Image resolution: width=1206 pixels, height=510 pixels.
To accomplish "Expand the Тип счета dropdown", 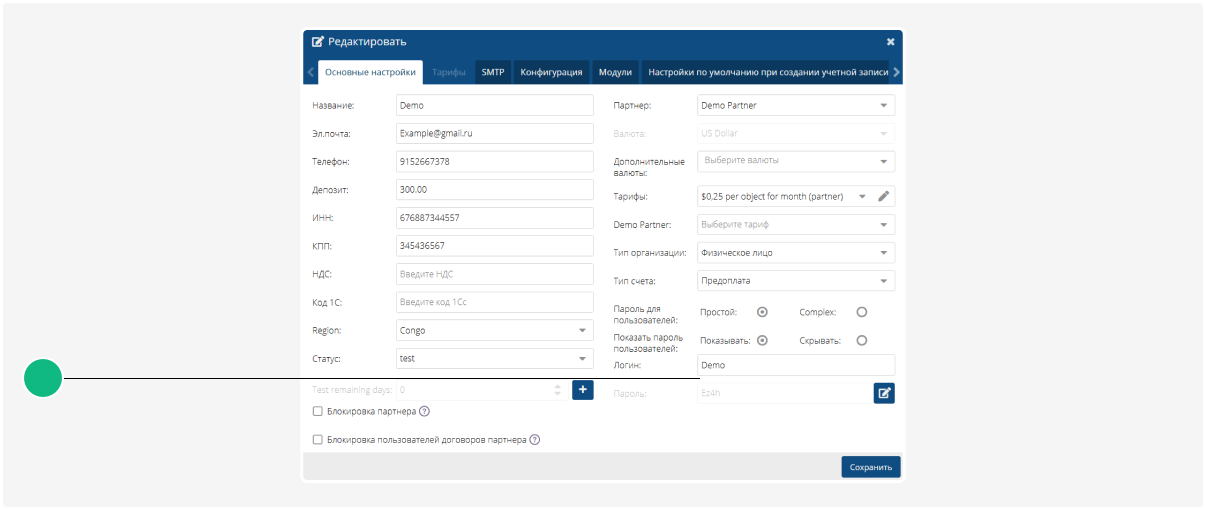I will pos(796,281).
